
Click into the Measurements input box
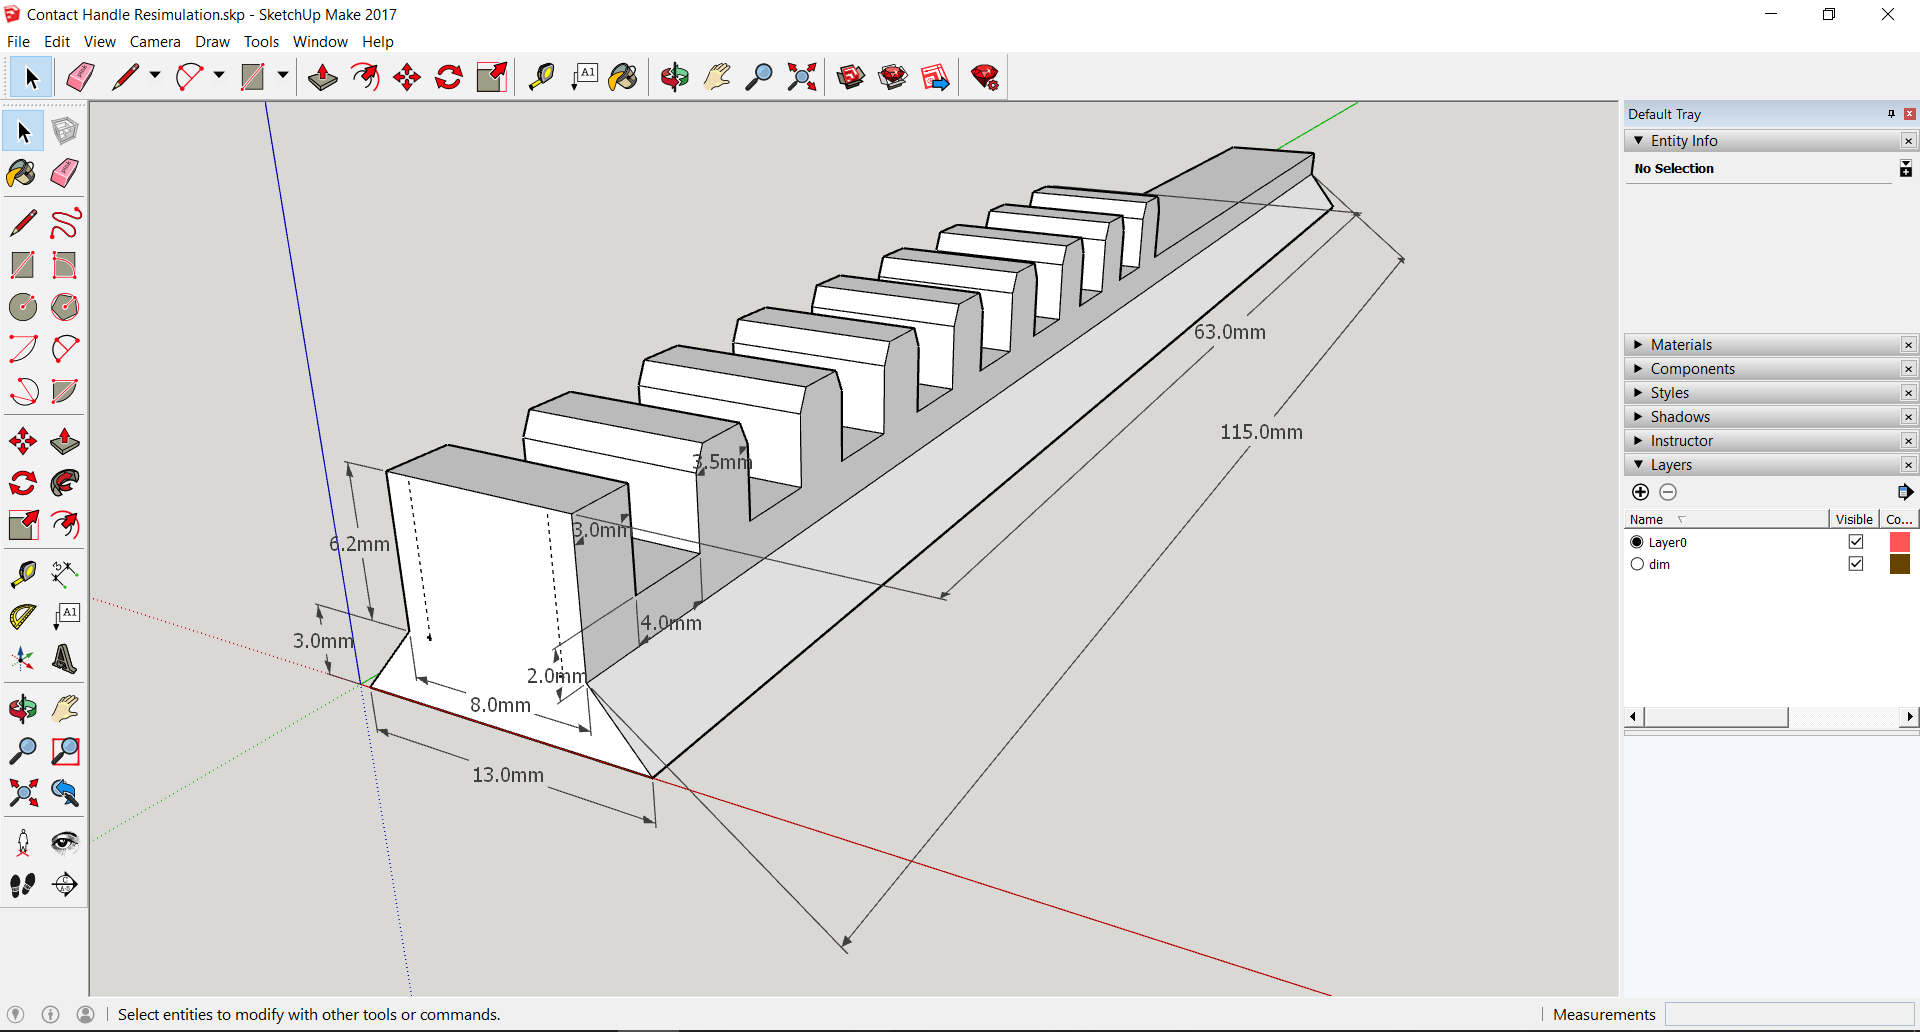(x=1788, y=1014)
